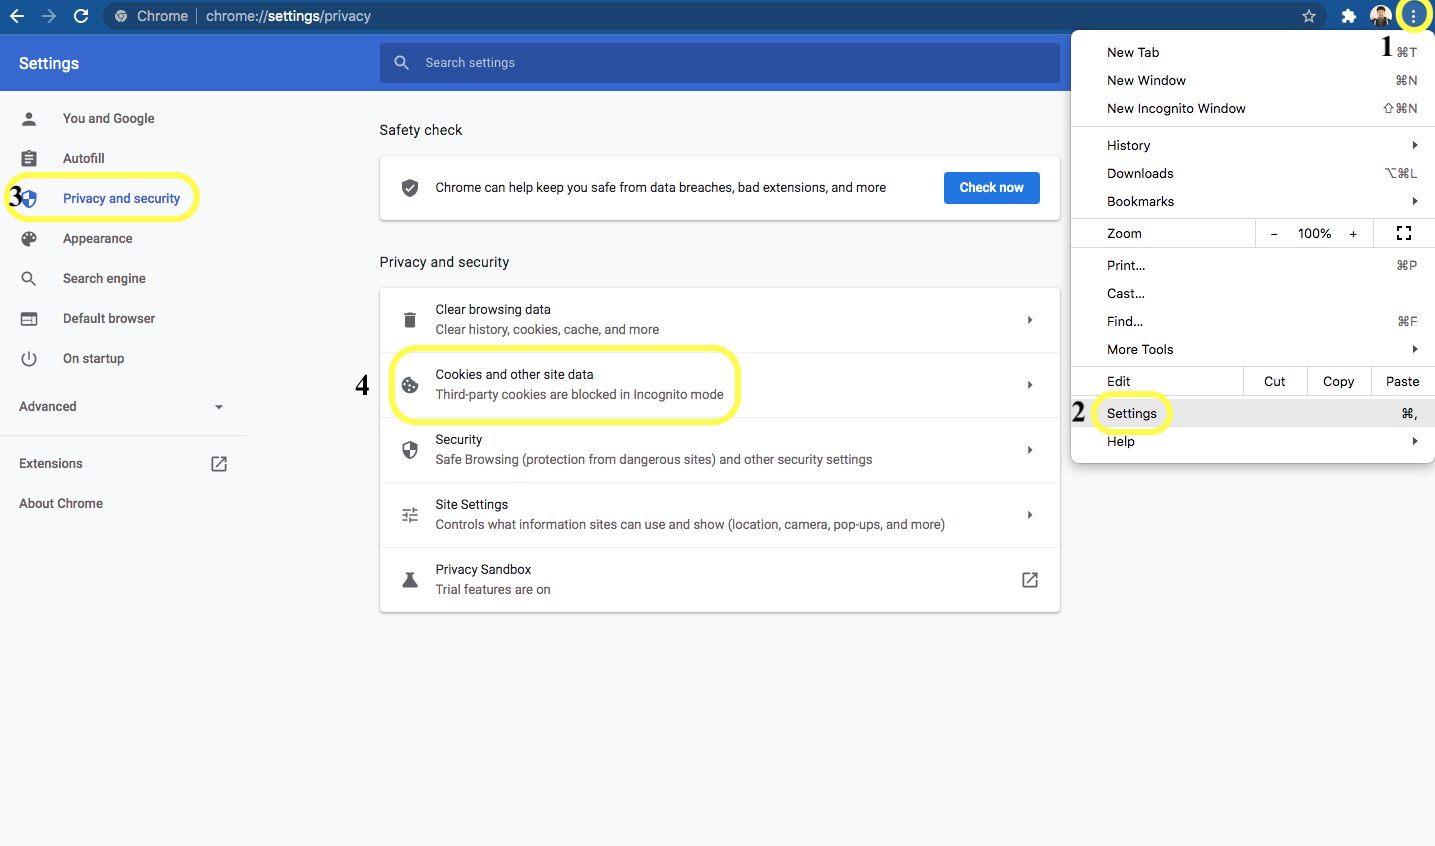Toggle fullscreen from the Zoom row
The width and height of the screenshot is (1435, 846).
coord(1404,233)
